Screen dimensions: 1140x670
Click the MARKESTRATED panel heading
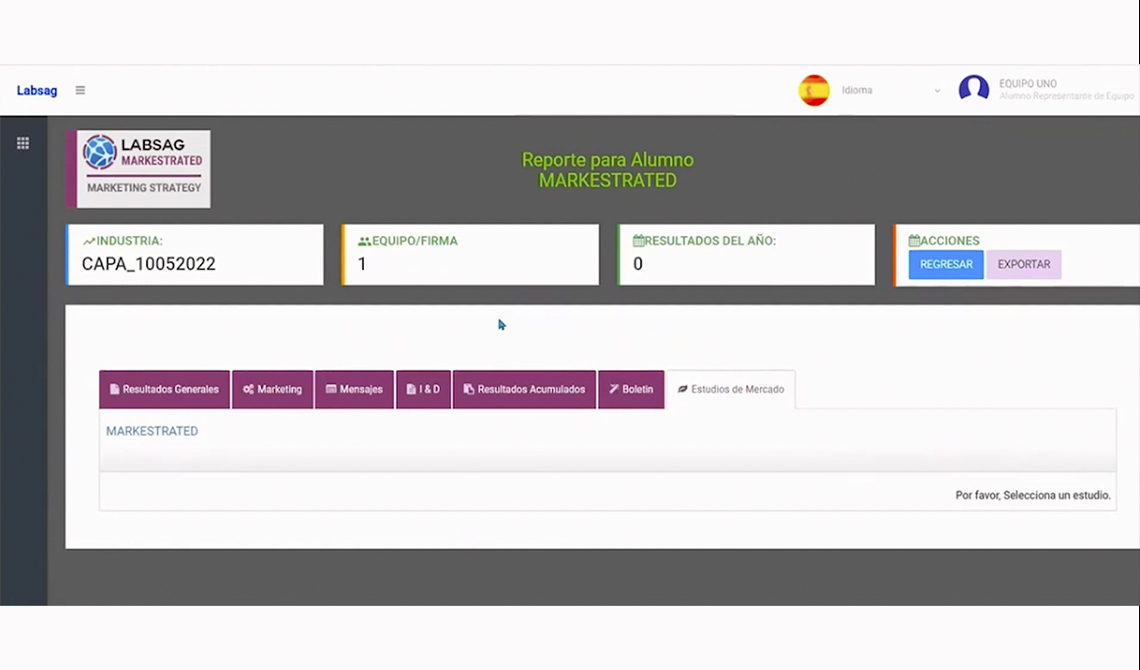click(152, 431)
